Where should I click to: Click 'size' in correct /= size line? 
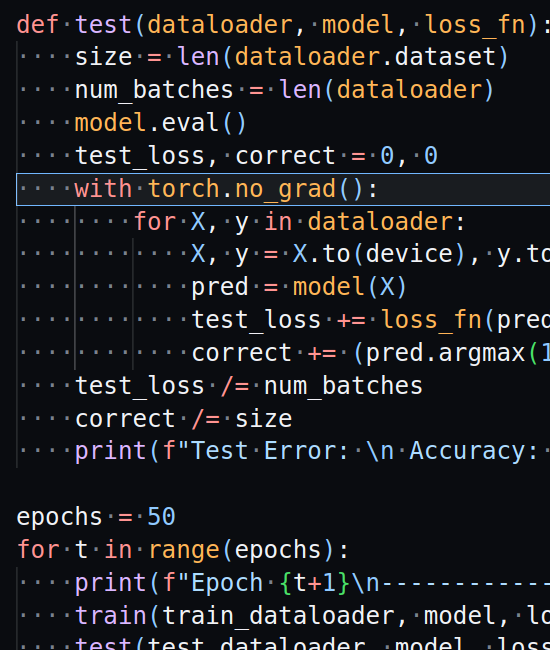[264, 419]
